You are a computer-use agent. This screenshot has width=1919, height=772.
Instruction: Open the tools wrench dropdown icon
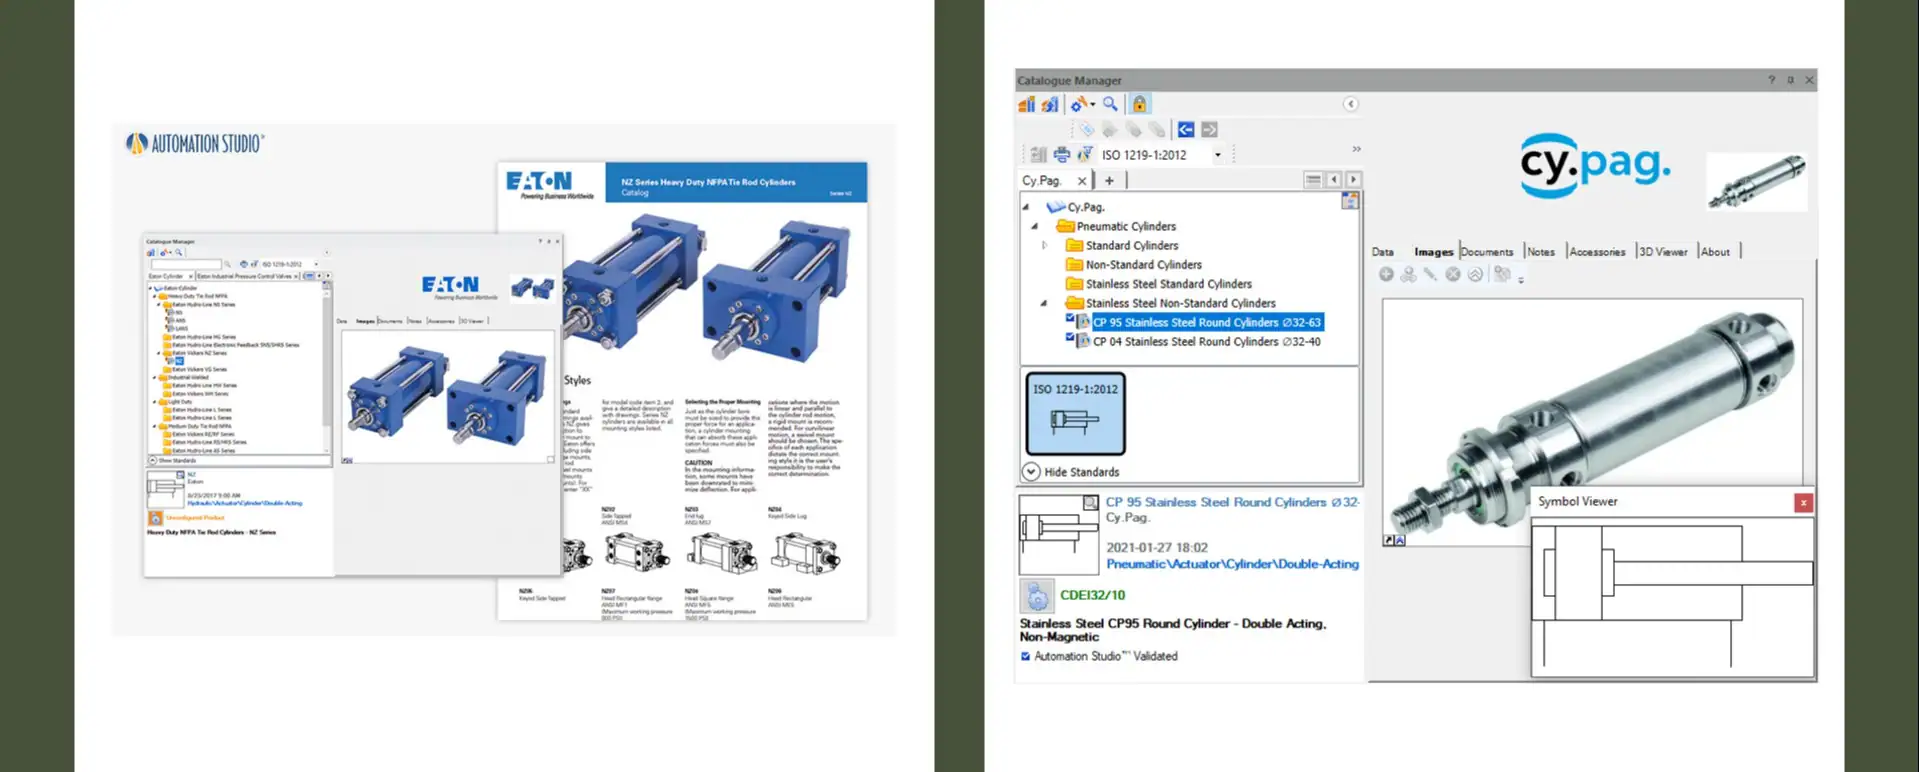coord(1082,104)
